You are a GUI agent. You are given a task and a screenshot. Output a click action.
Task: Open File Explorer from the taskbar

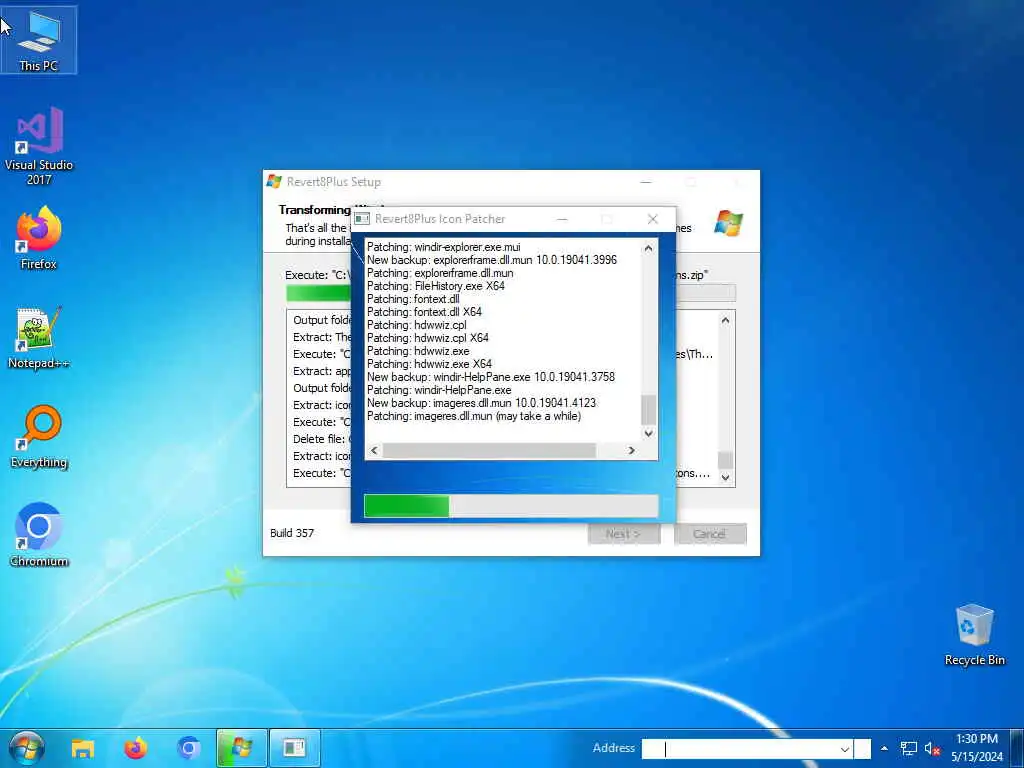click(83, 748)
